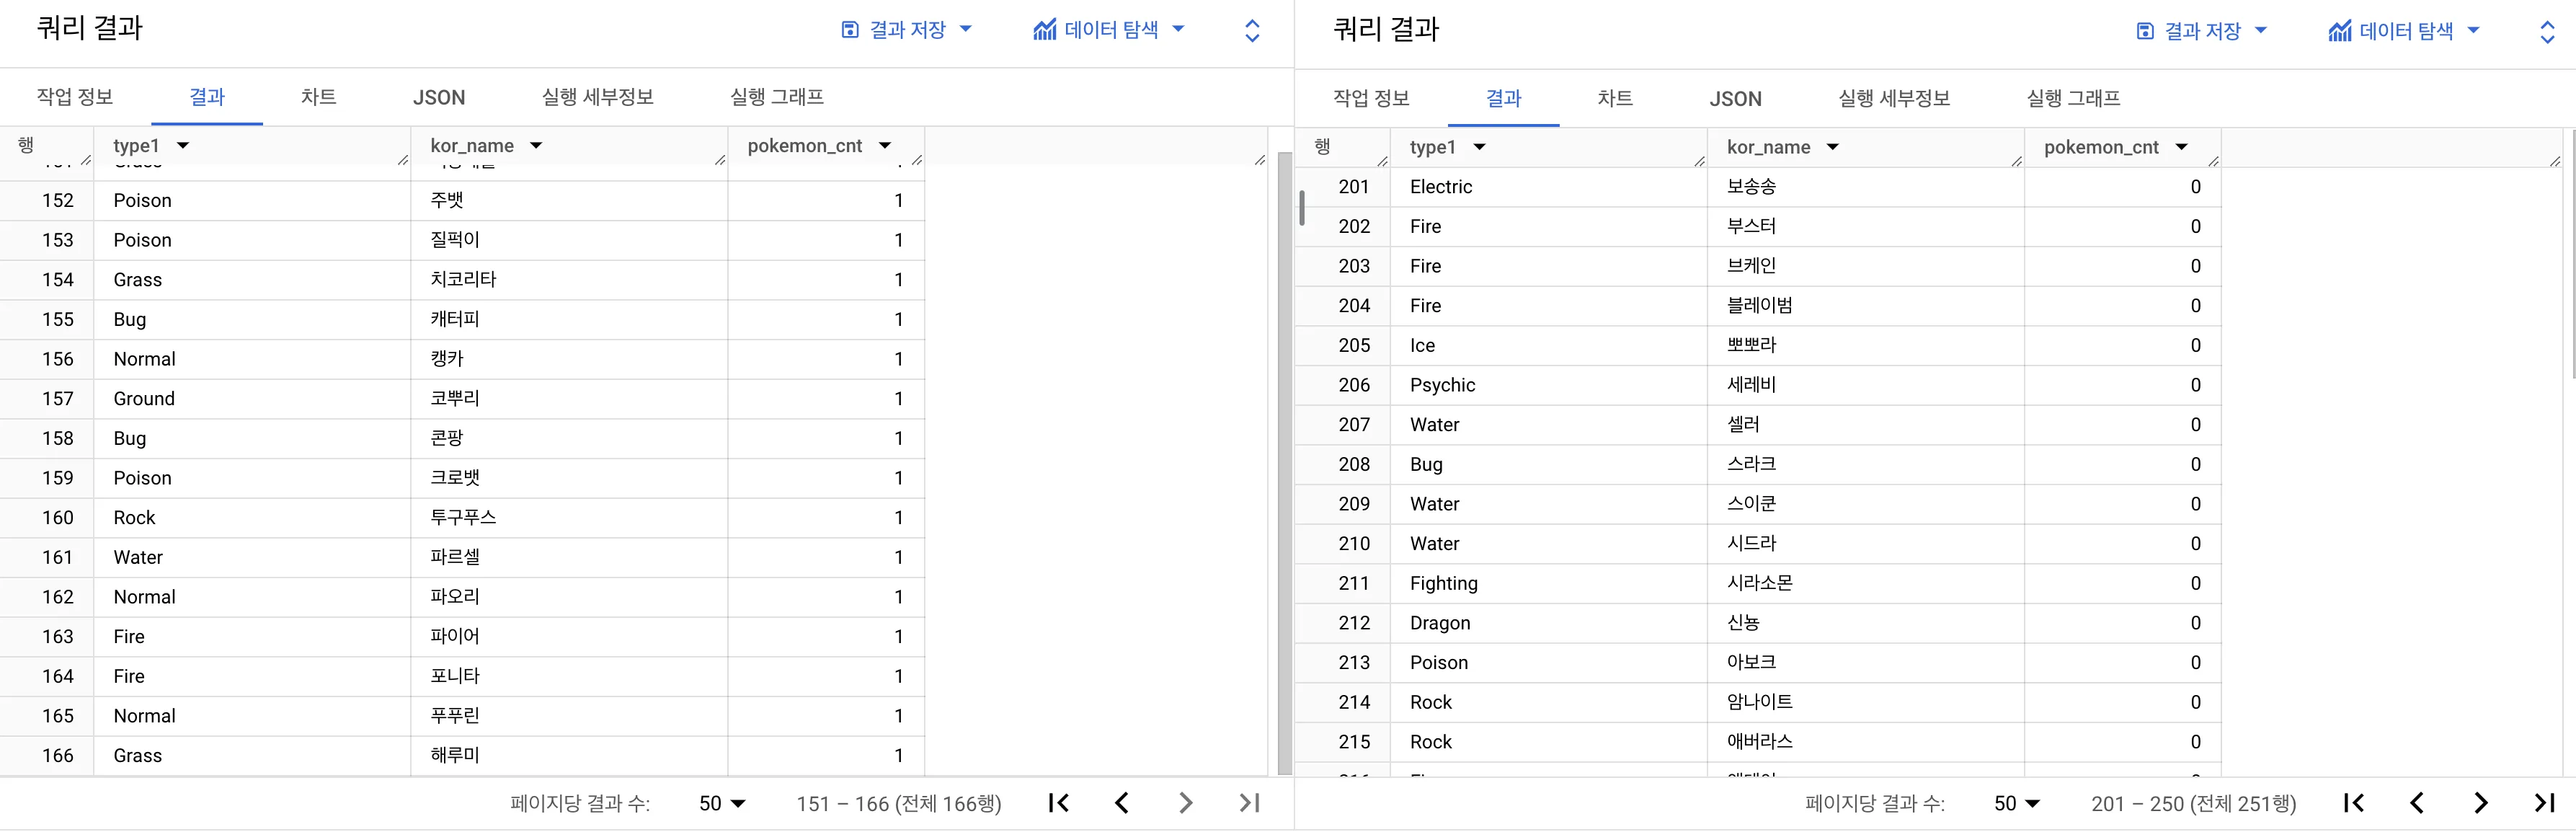2576x832 pixels.
Task: Select cell 치코리타 in row 154
Action: [569, 280]
